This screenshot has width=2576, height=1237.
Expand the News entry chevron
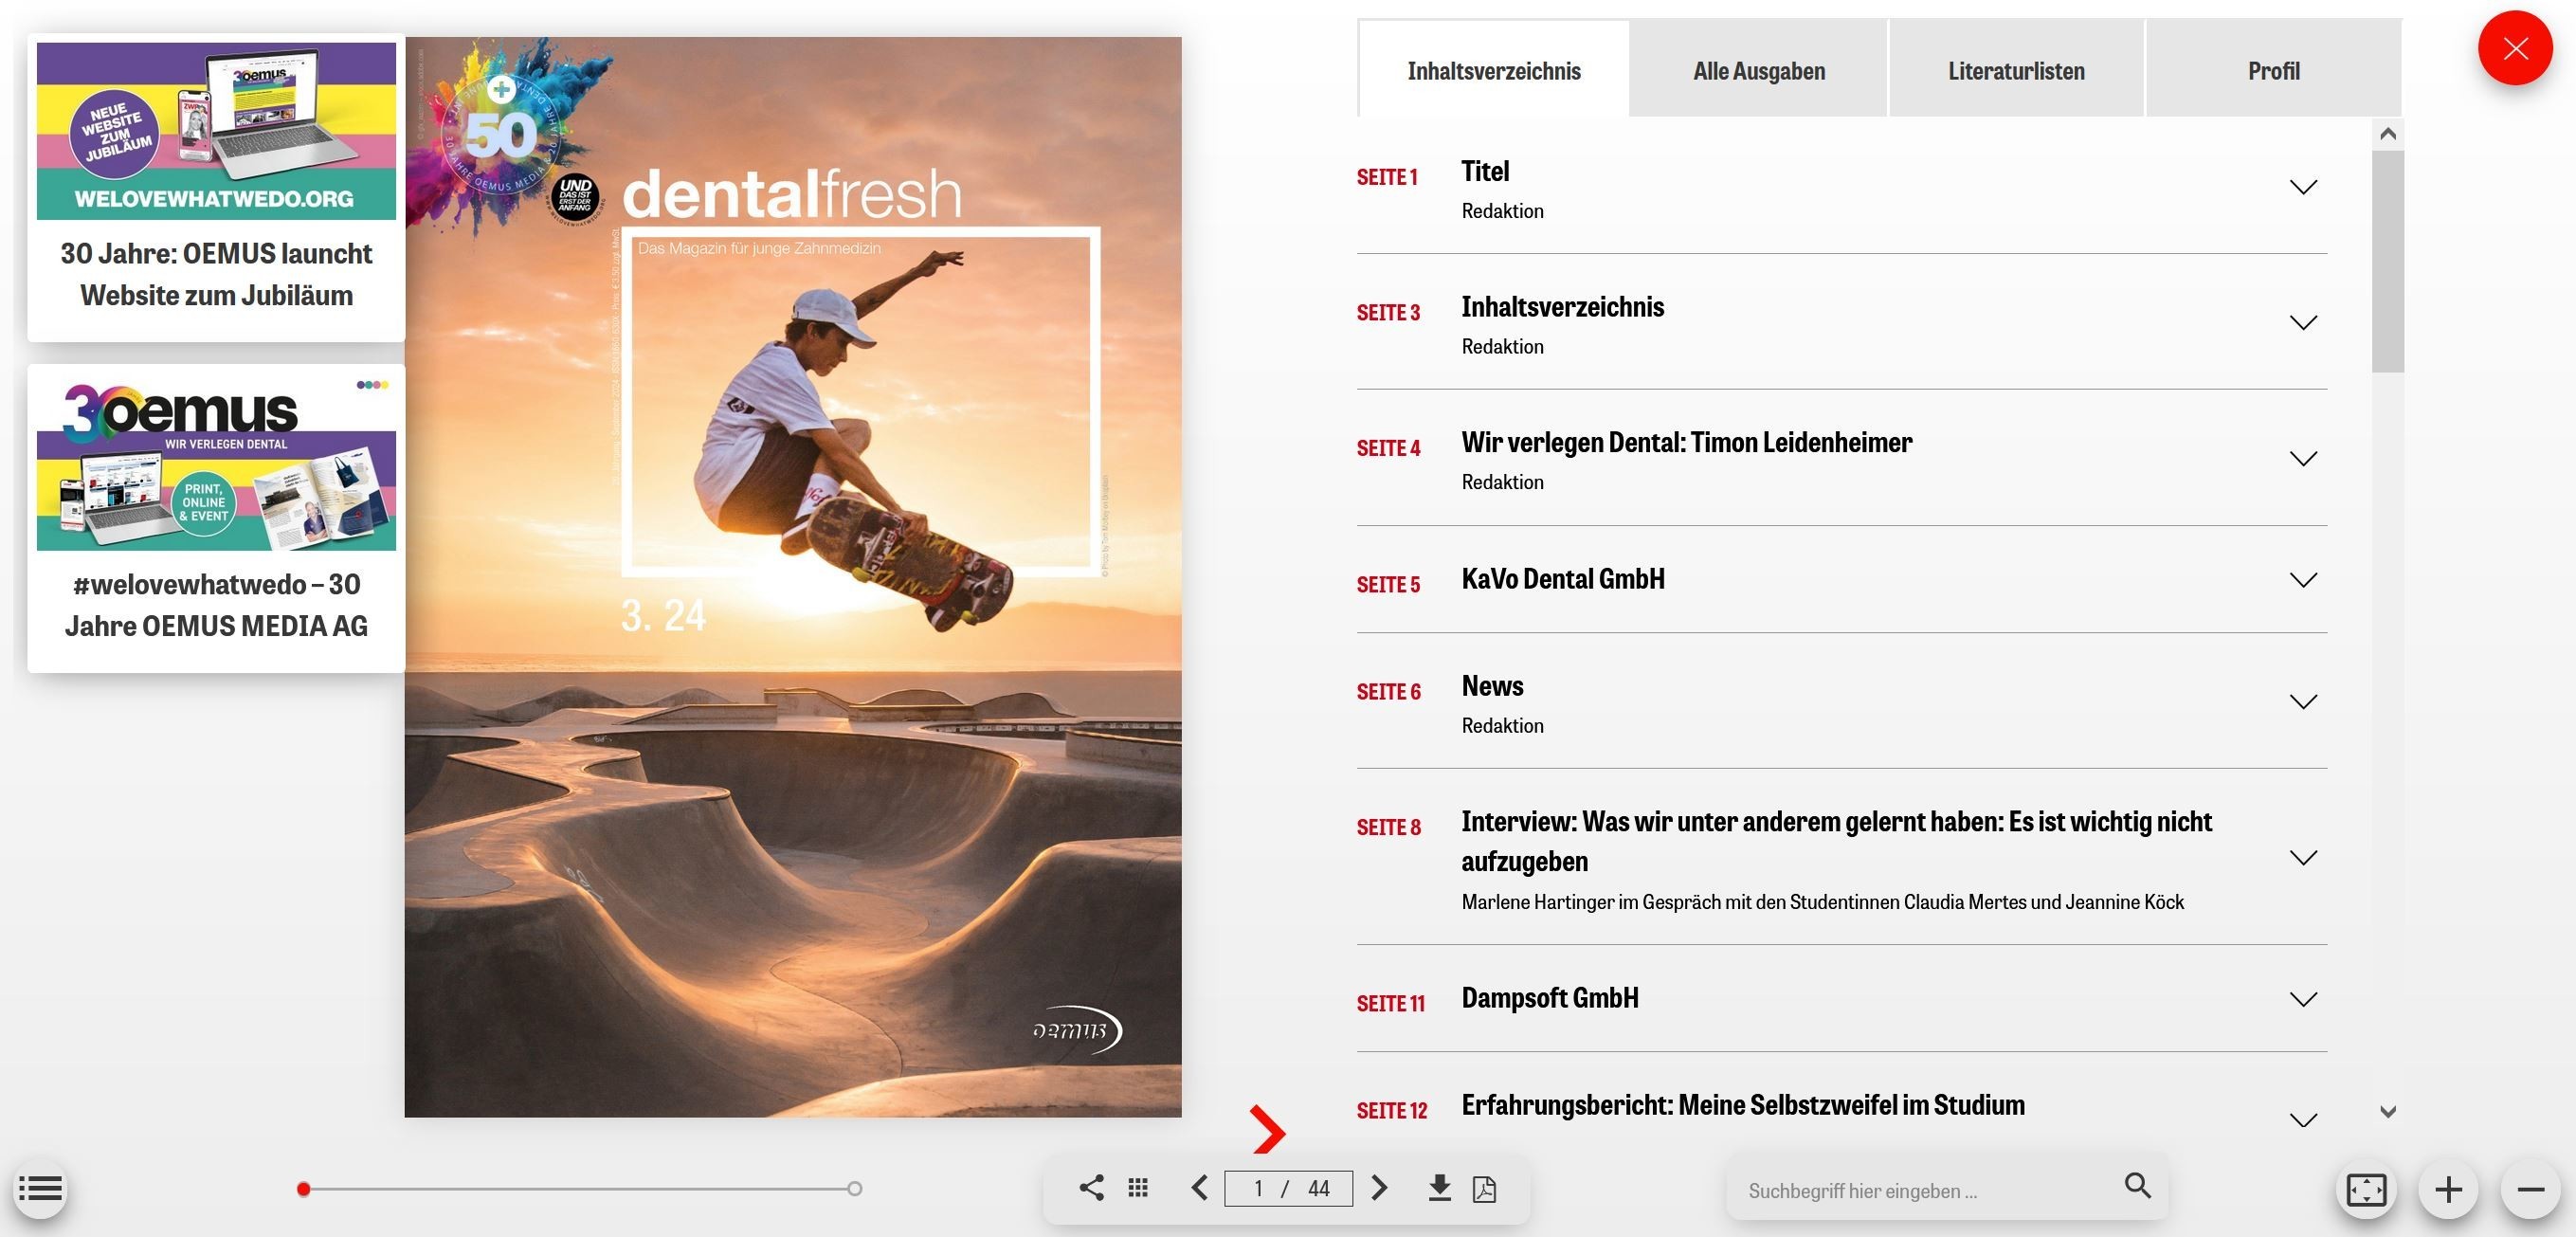(2303, 702)
